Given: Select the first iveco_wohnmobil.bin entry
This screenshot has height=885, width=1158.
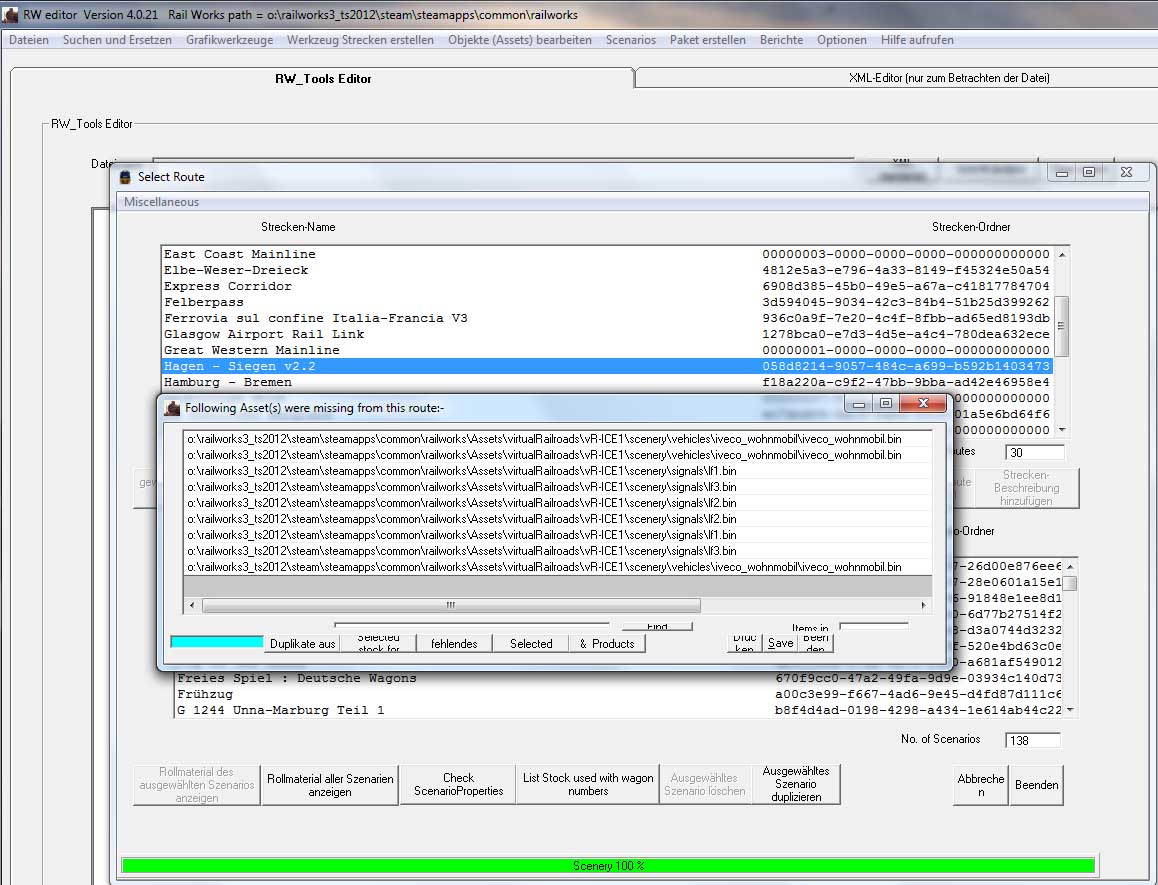Looking at the screenshot, I should pos(558,439).
